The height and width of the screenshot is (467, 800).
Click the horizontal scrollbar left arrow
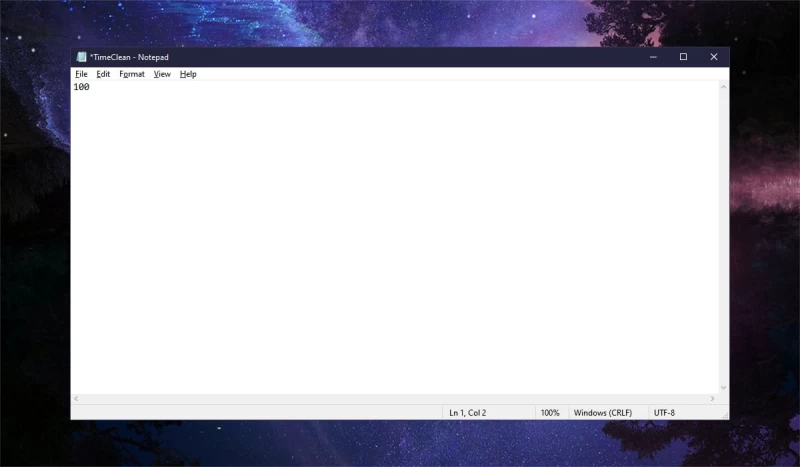[76, 399]
